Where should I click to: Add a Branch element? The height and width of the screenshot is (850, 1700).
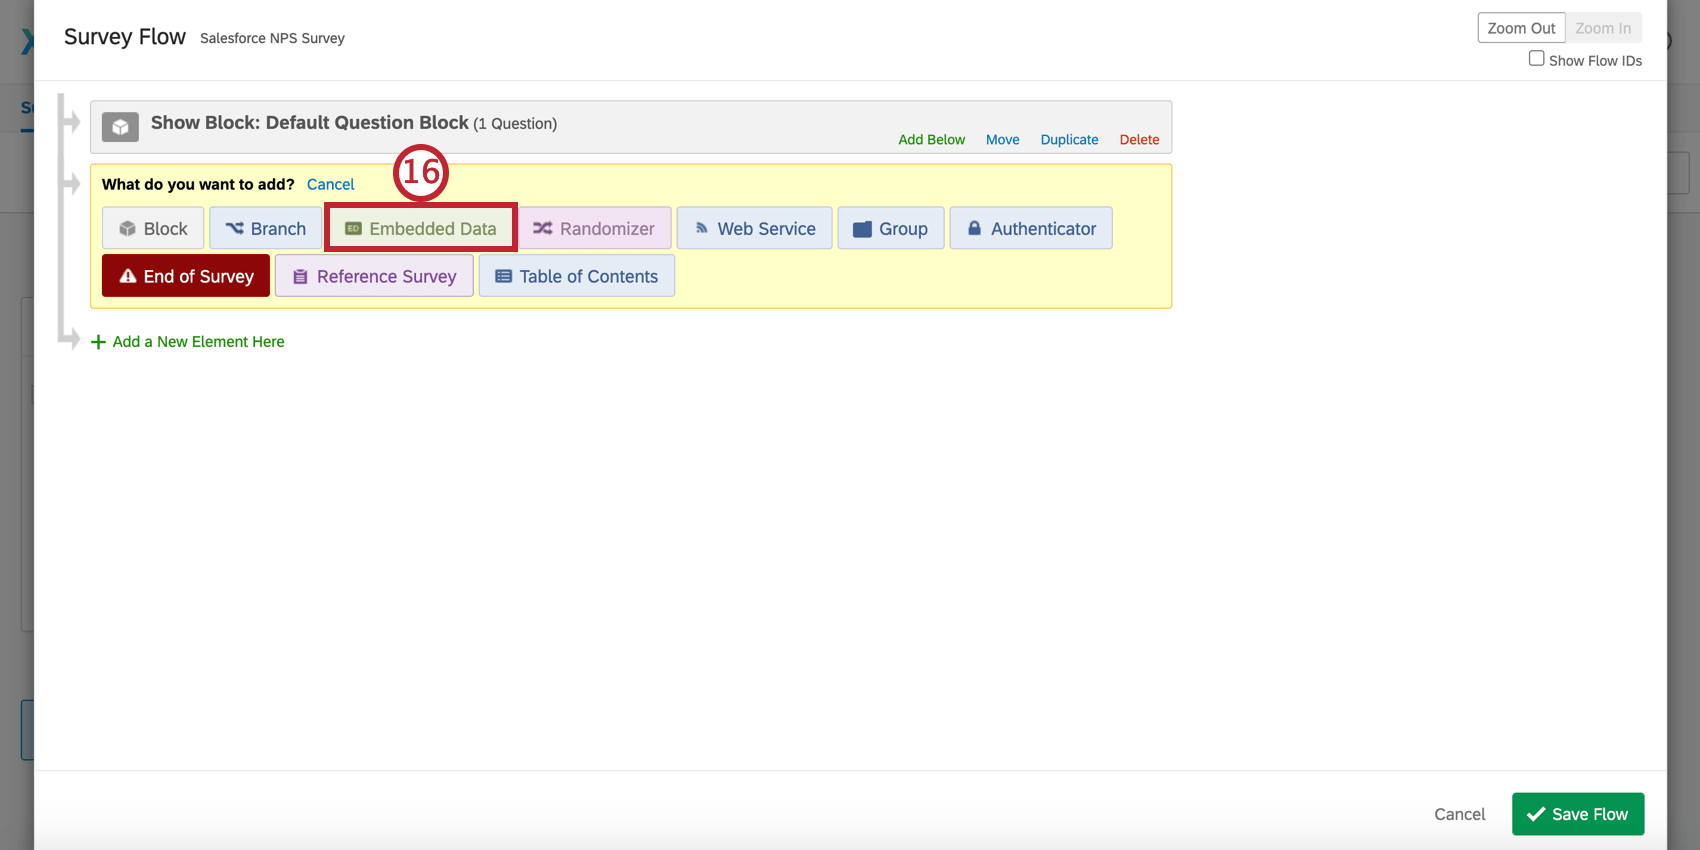point(266,228)
